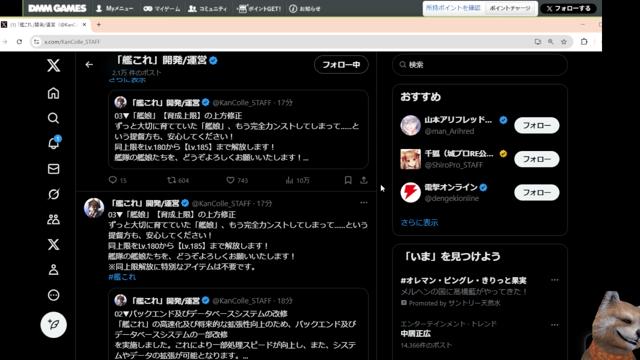Click the さらに表示 link under recommendations
The width and height of the screenshot is (640, 360).
[x=419, y=222]
